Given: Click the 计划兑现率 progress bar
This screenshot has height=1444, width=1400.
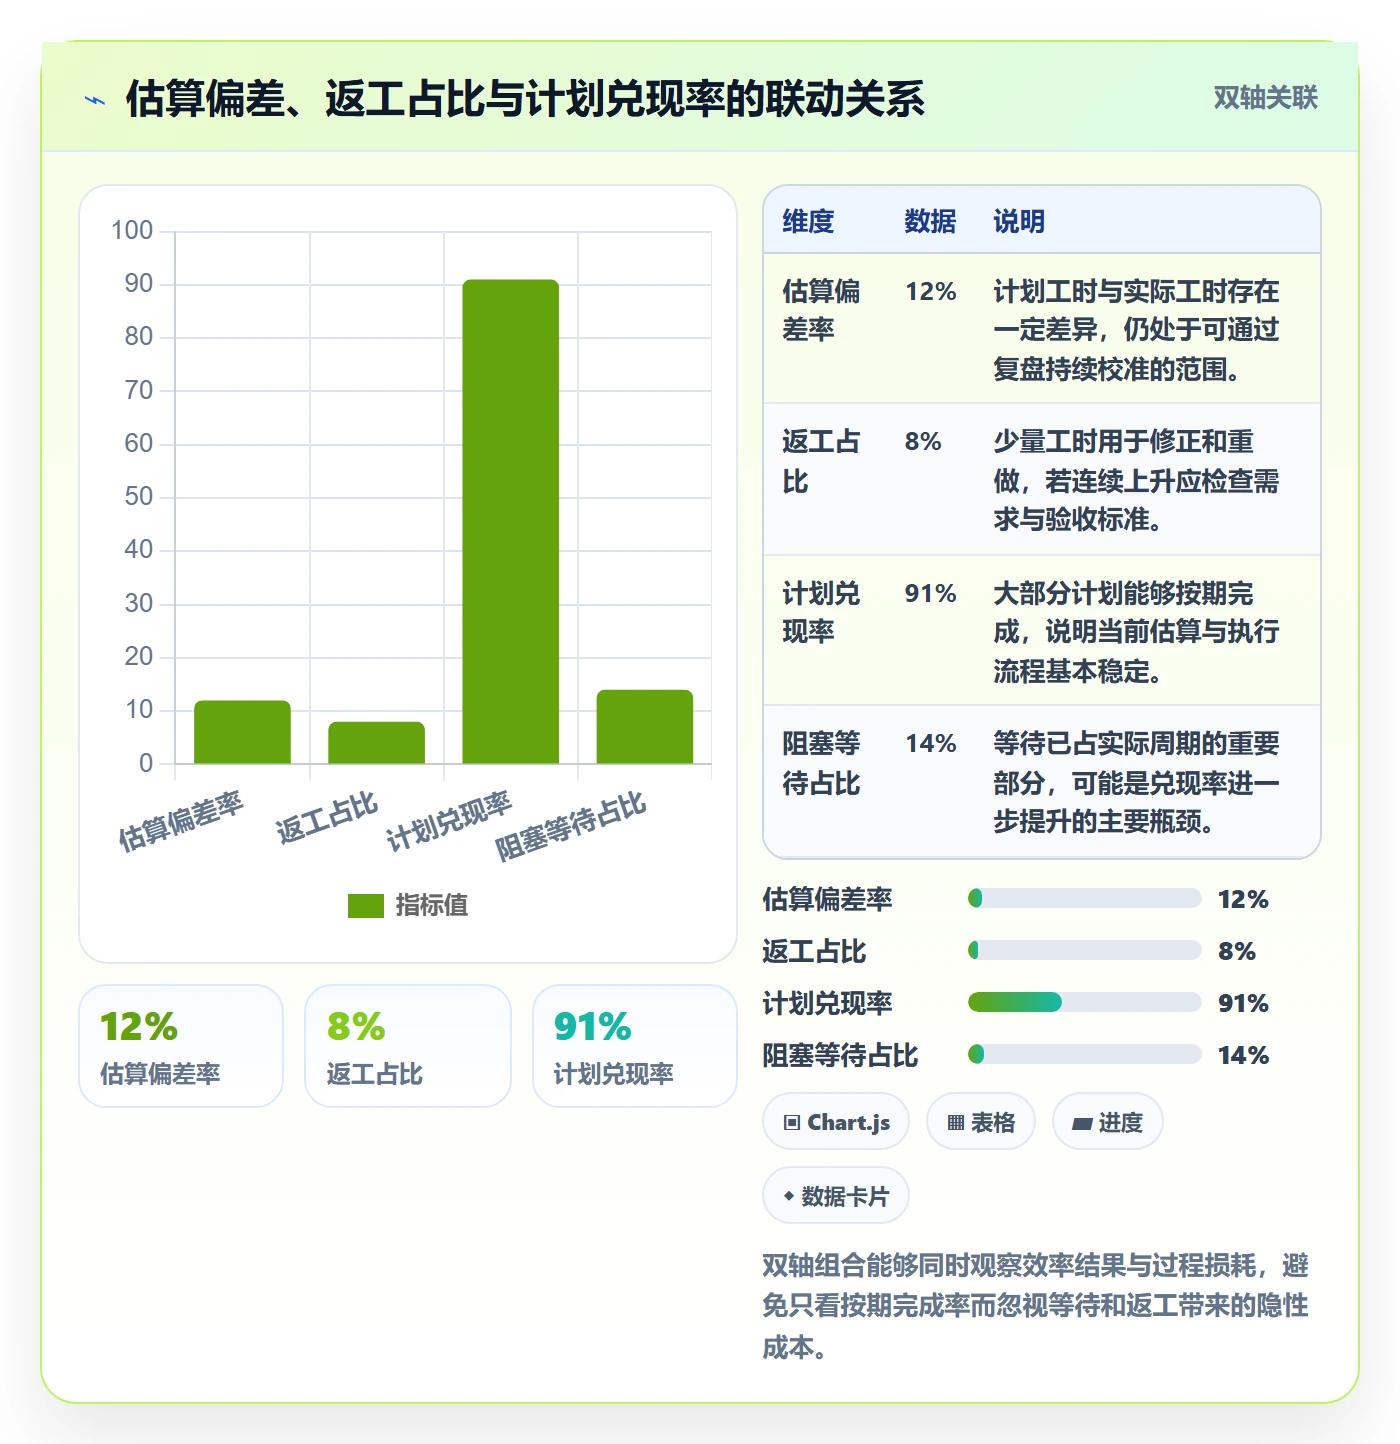Looking at the screenshot, I should pyautogui.click(x=1085, y=1002).
